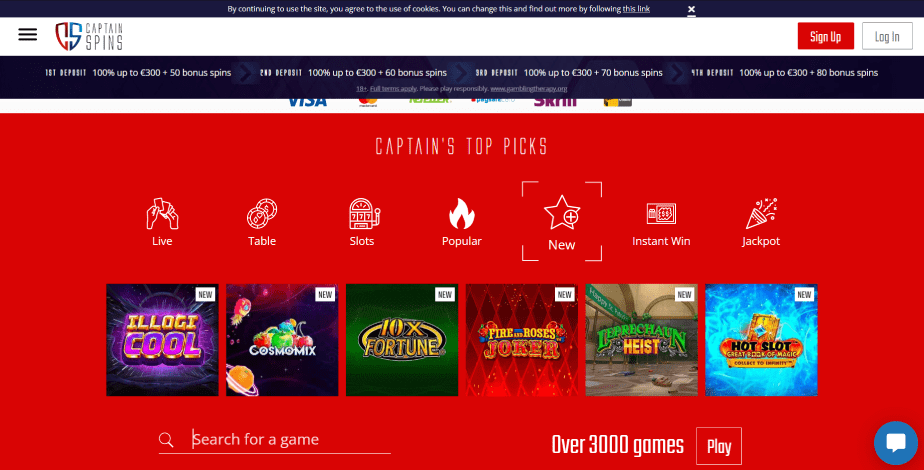Go to Captain Spins logo home
The image size is (924, 470).
point(89,37)
